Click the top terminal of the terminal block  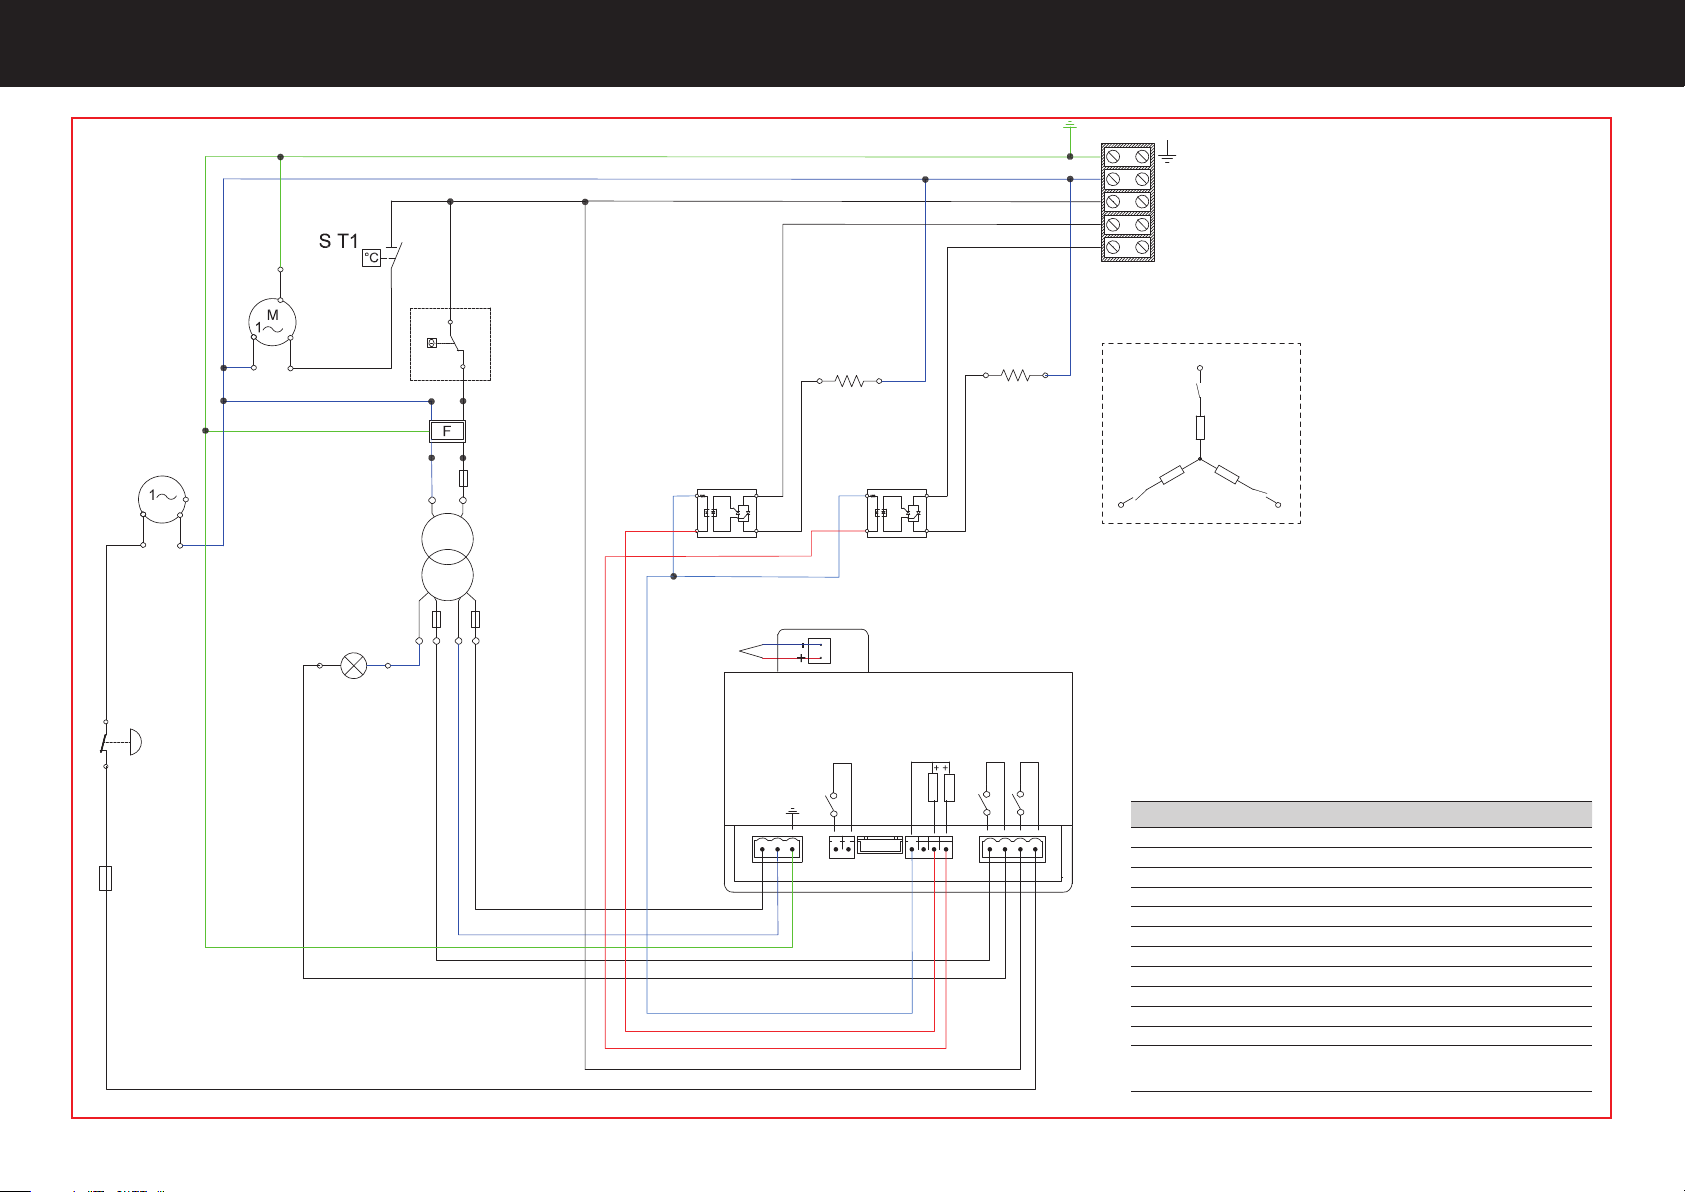coord(1128,156)
